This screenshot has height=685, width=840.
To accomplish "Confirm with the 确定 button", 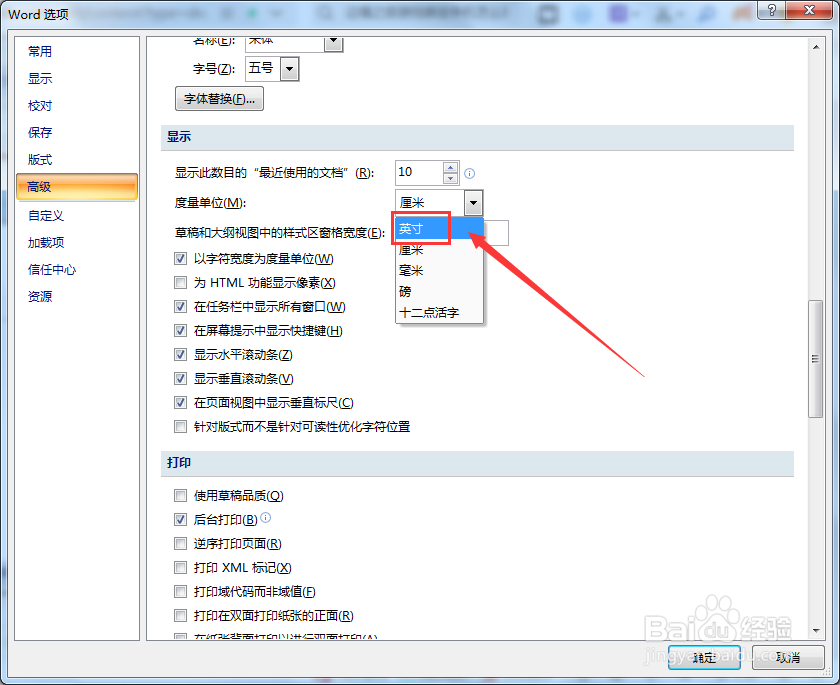I will point(704,657).
